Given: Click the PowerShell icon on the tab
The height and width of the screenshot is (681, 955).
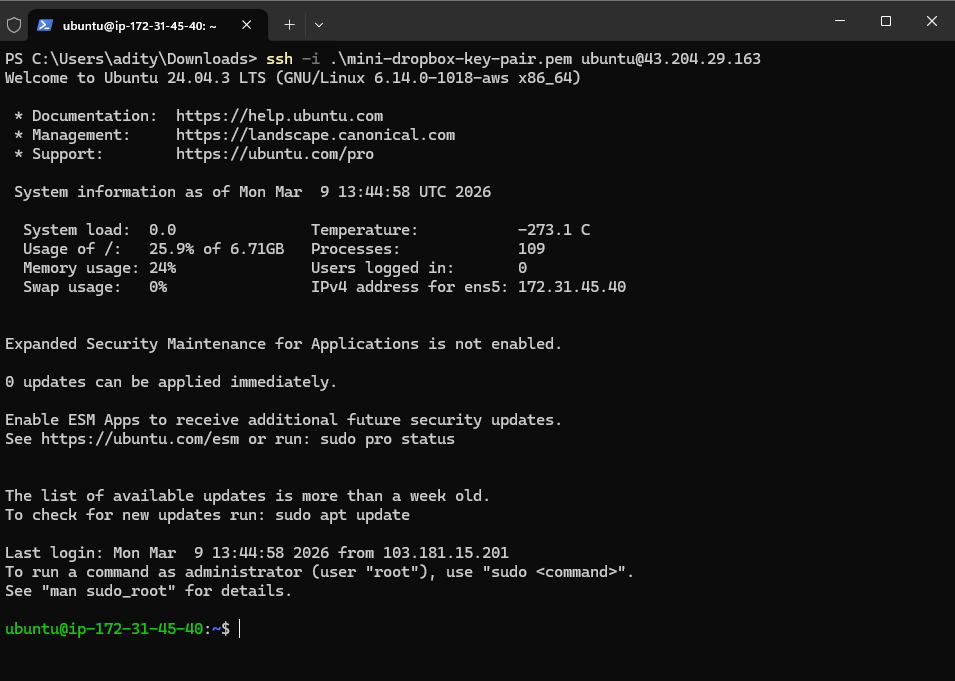Looking at the screenshot, I should [x=45, y=24].
